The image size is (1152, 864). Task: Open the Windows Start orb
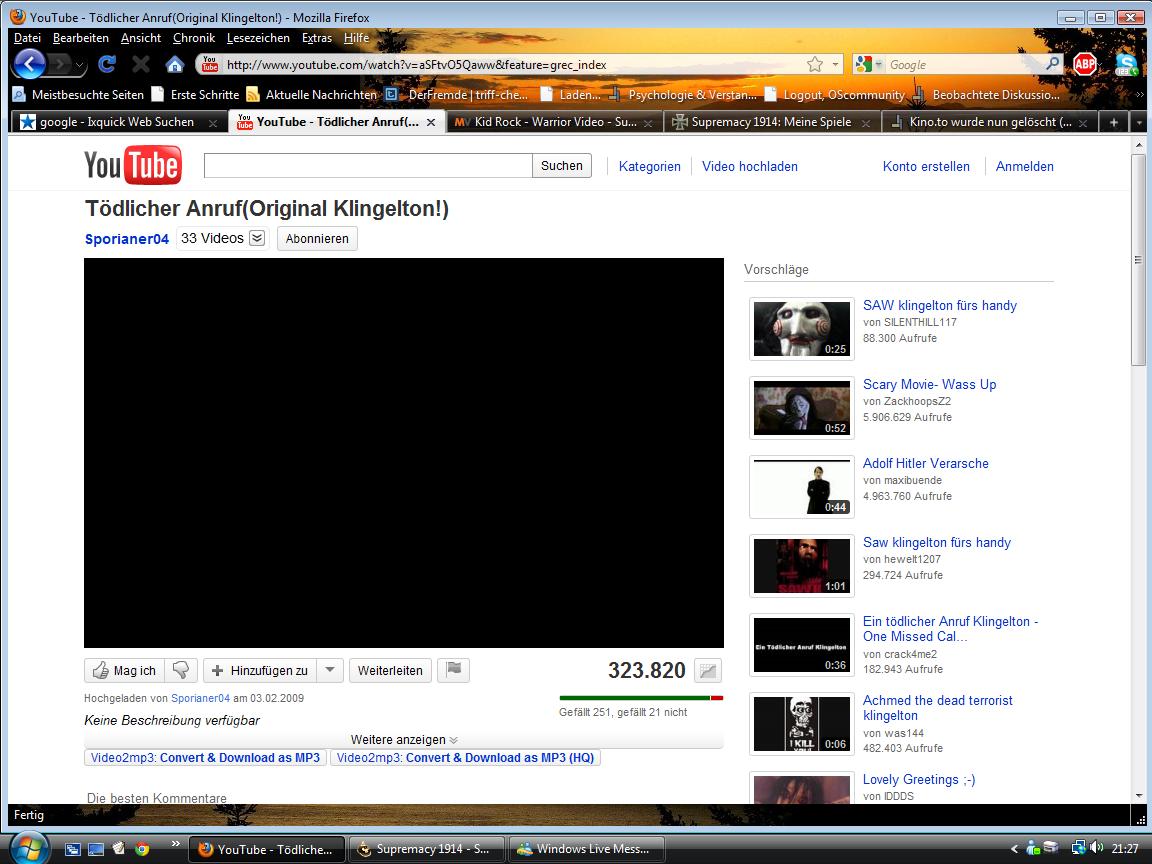point(29,849)
